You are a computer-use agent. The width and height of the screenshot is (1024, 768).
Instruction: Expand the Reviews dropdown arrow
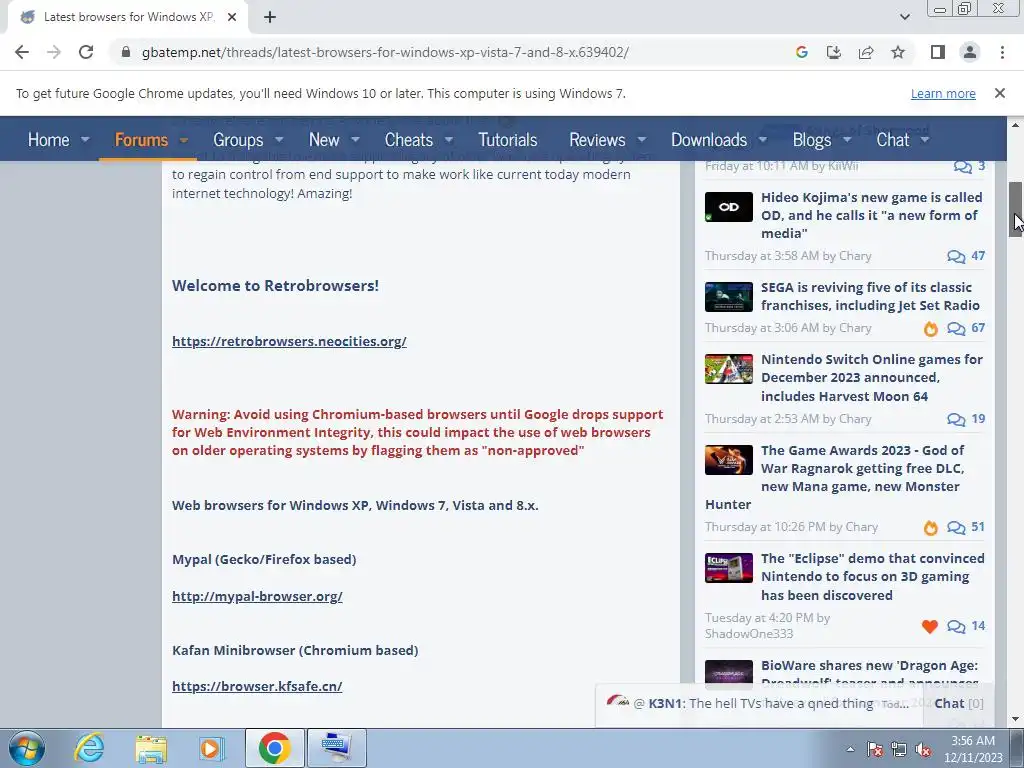point(641,139)
